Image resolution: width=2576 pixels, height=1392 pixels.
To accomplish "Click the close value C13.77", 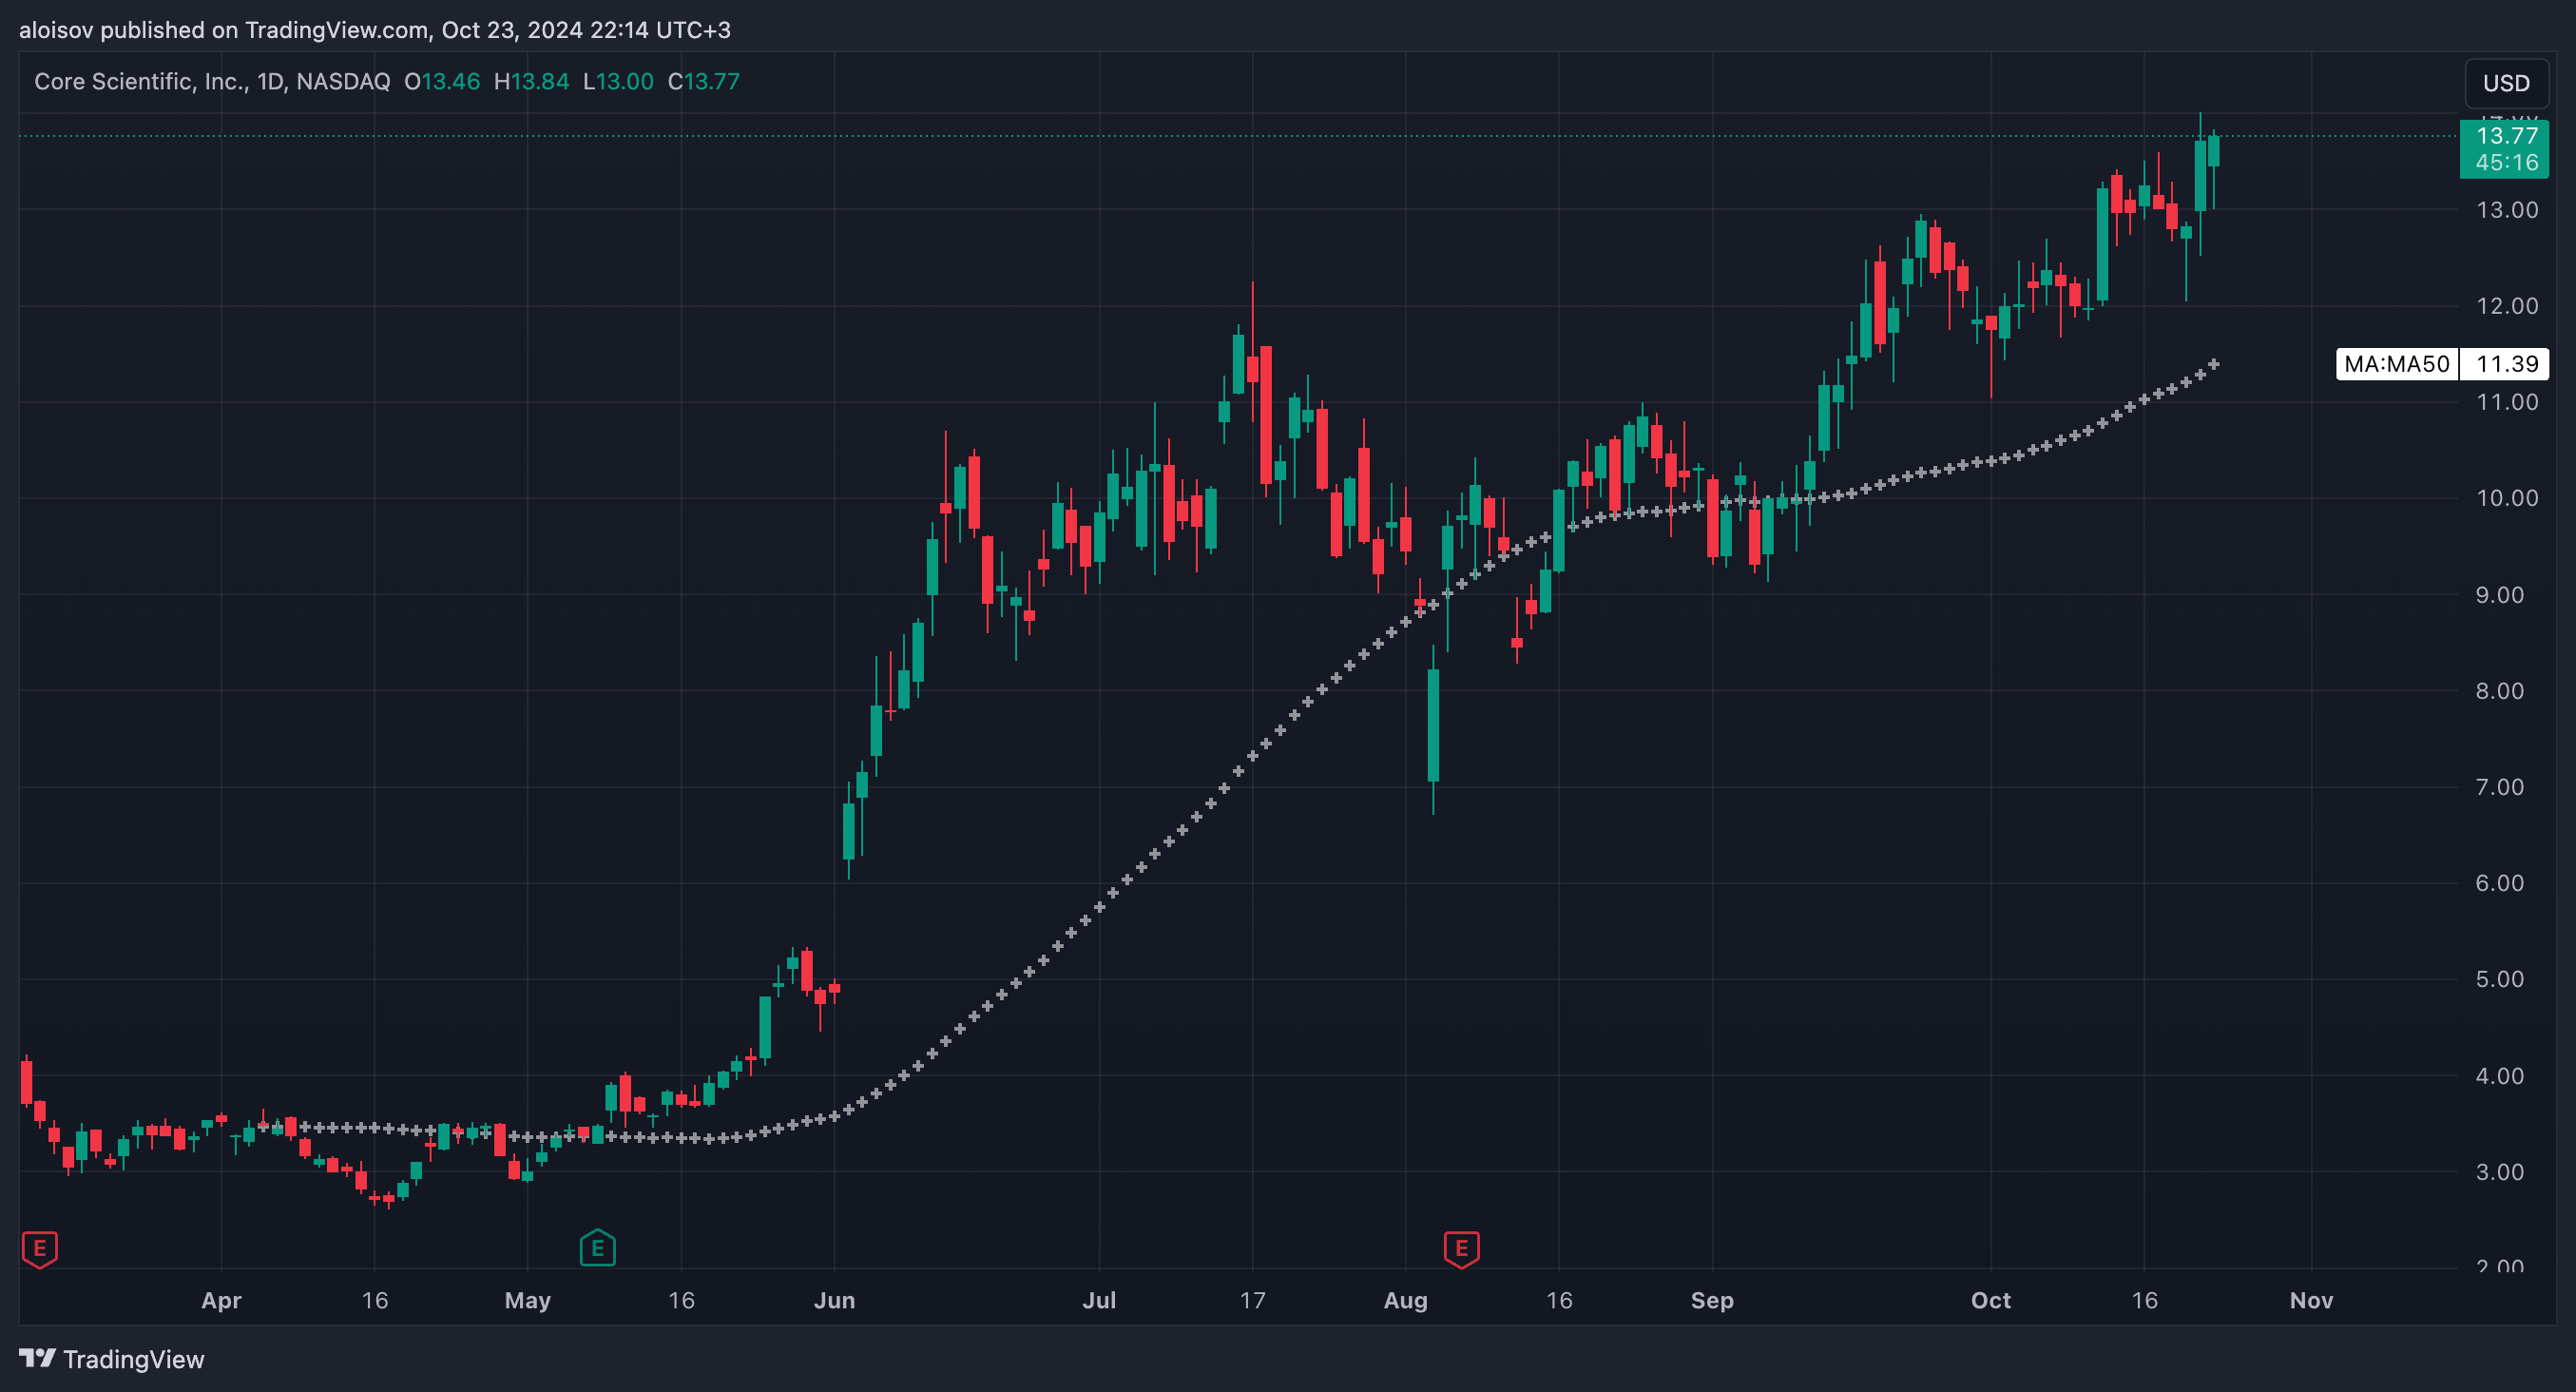I will pos(704,81).
